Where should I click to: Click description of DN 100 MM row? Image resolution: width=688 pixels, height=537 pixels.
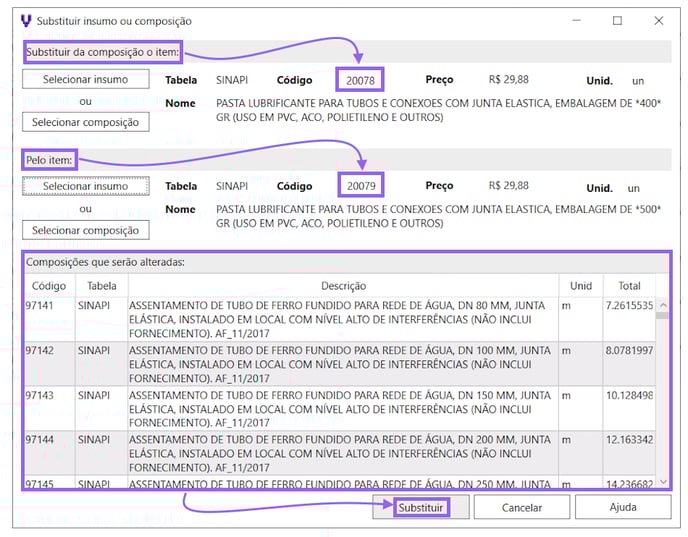(x=340, y=364)
